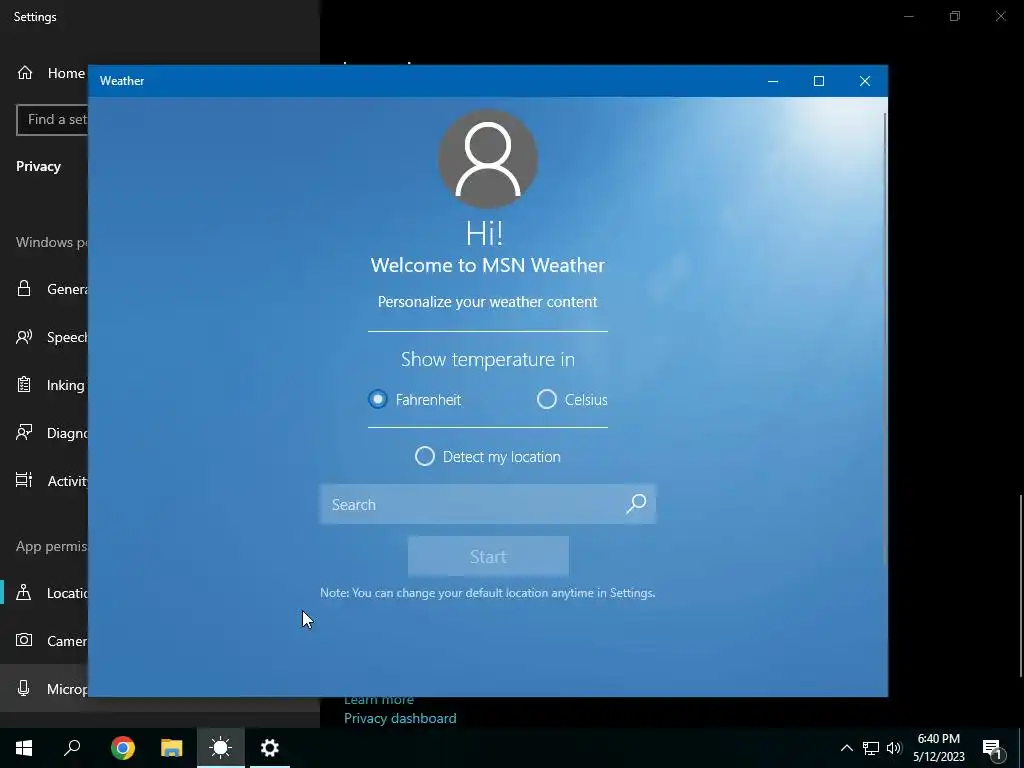
Task: Click the Start button in Weather
Action: [x=488, y=556]
